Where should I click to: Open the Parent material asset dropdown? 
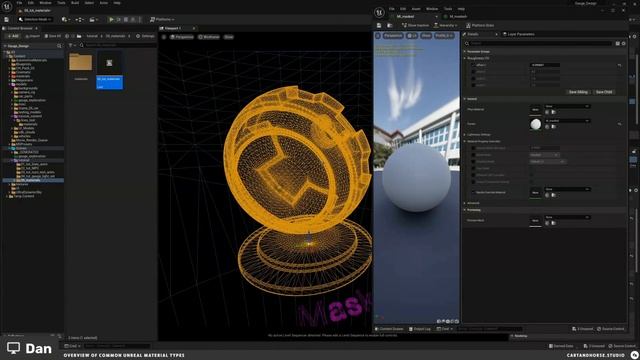pos(567,121)
